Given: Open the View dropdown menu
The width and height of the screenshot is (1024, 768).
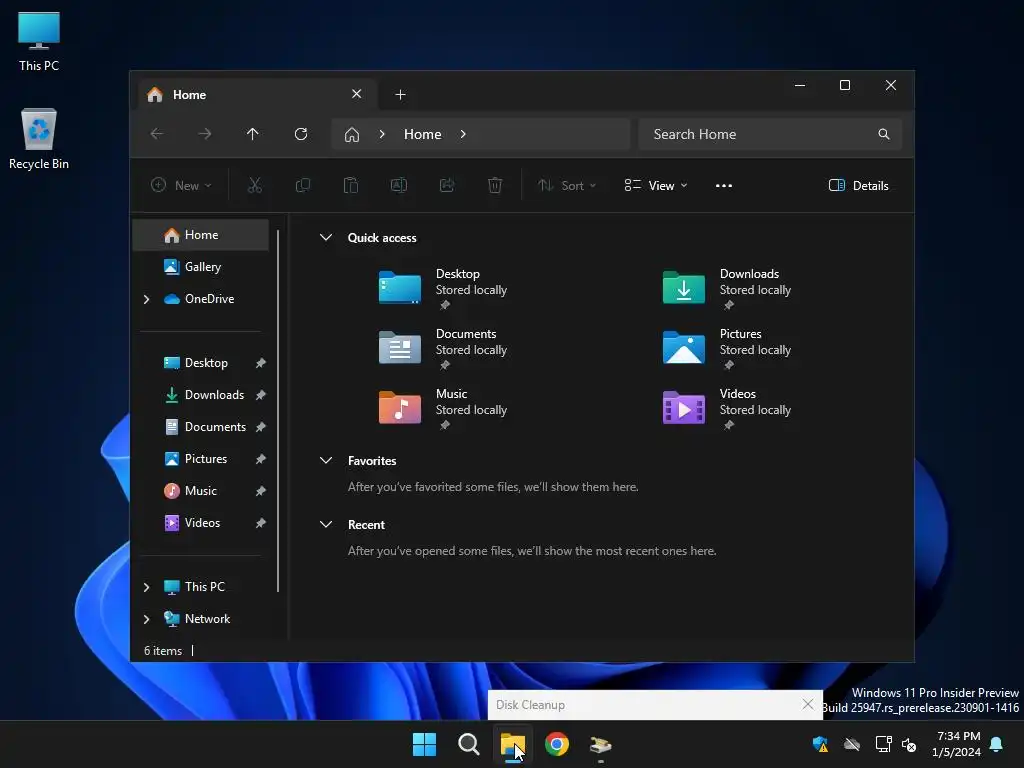Looking at the screenshot, I should 656,185.
